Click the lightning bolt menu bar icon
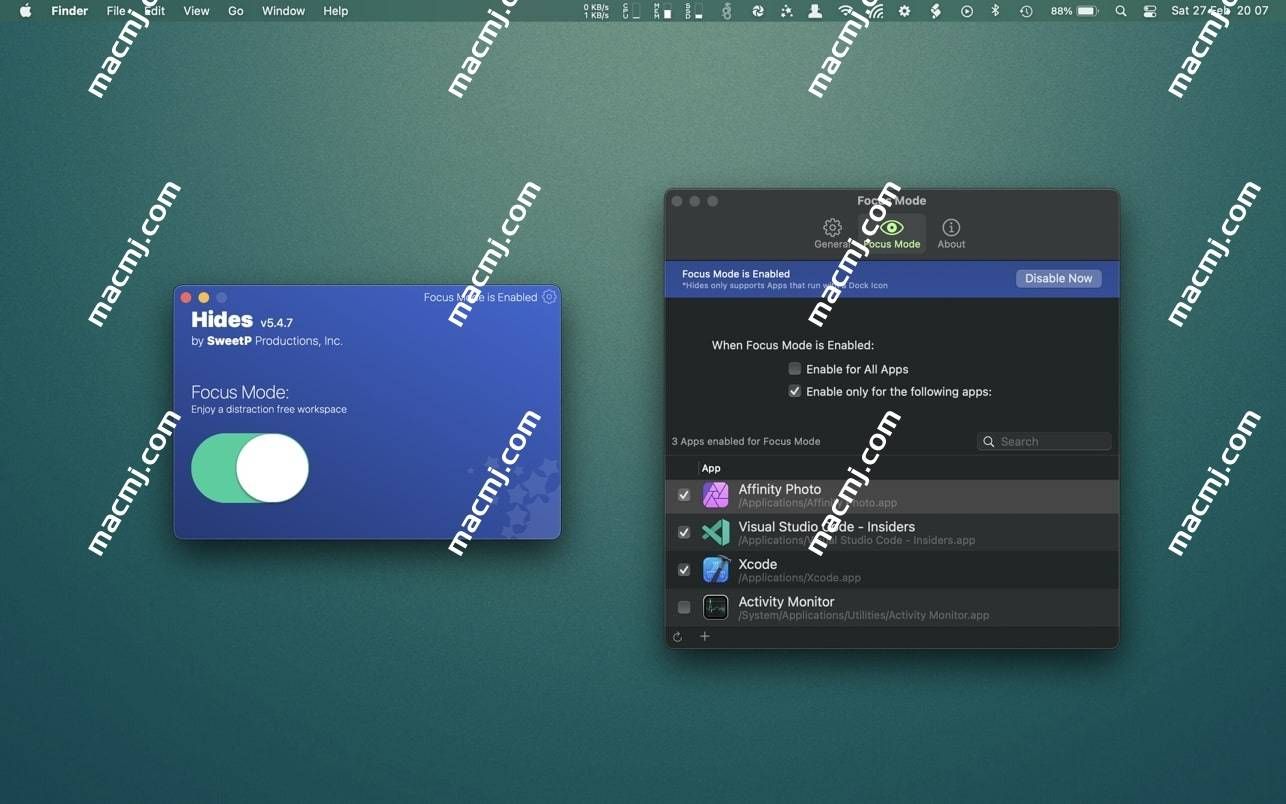 [x=936, y=11]
